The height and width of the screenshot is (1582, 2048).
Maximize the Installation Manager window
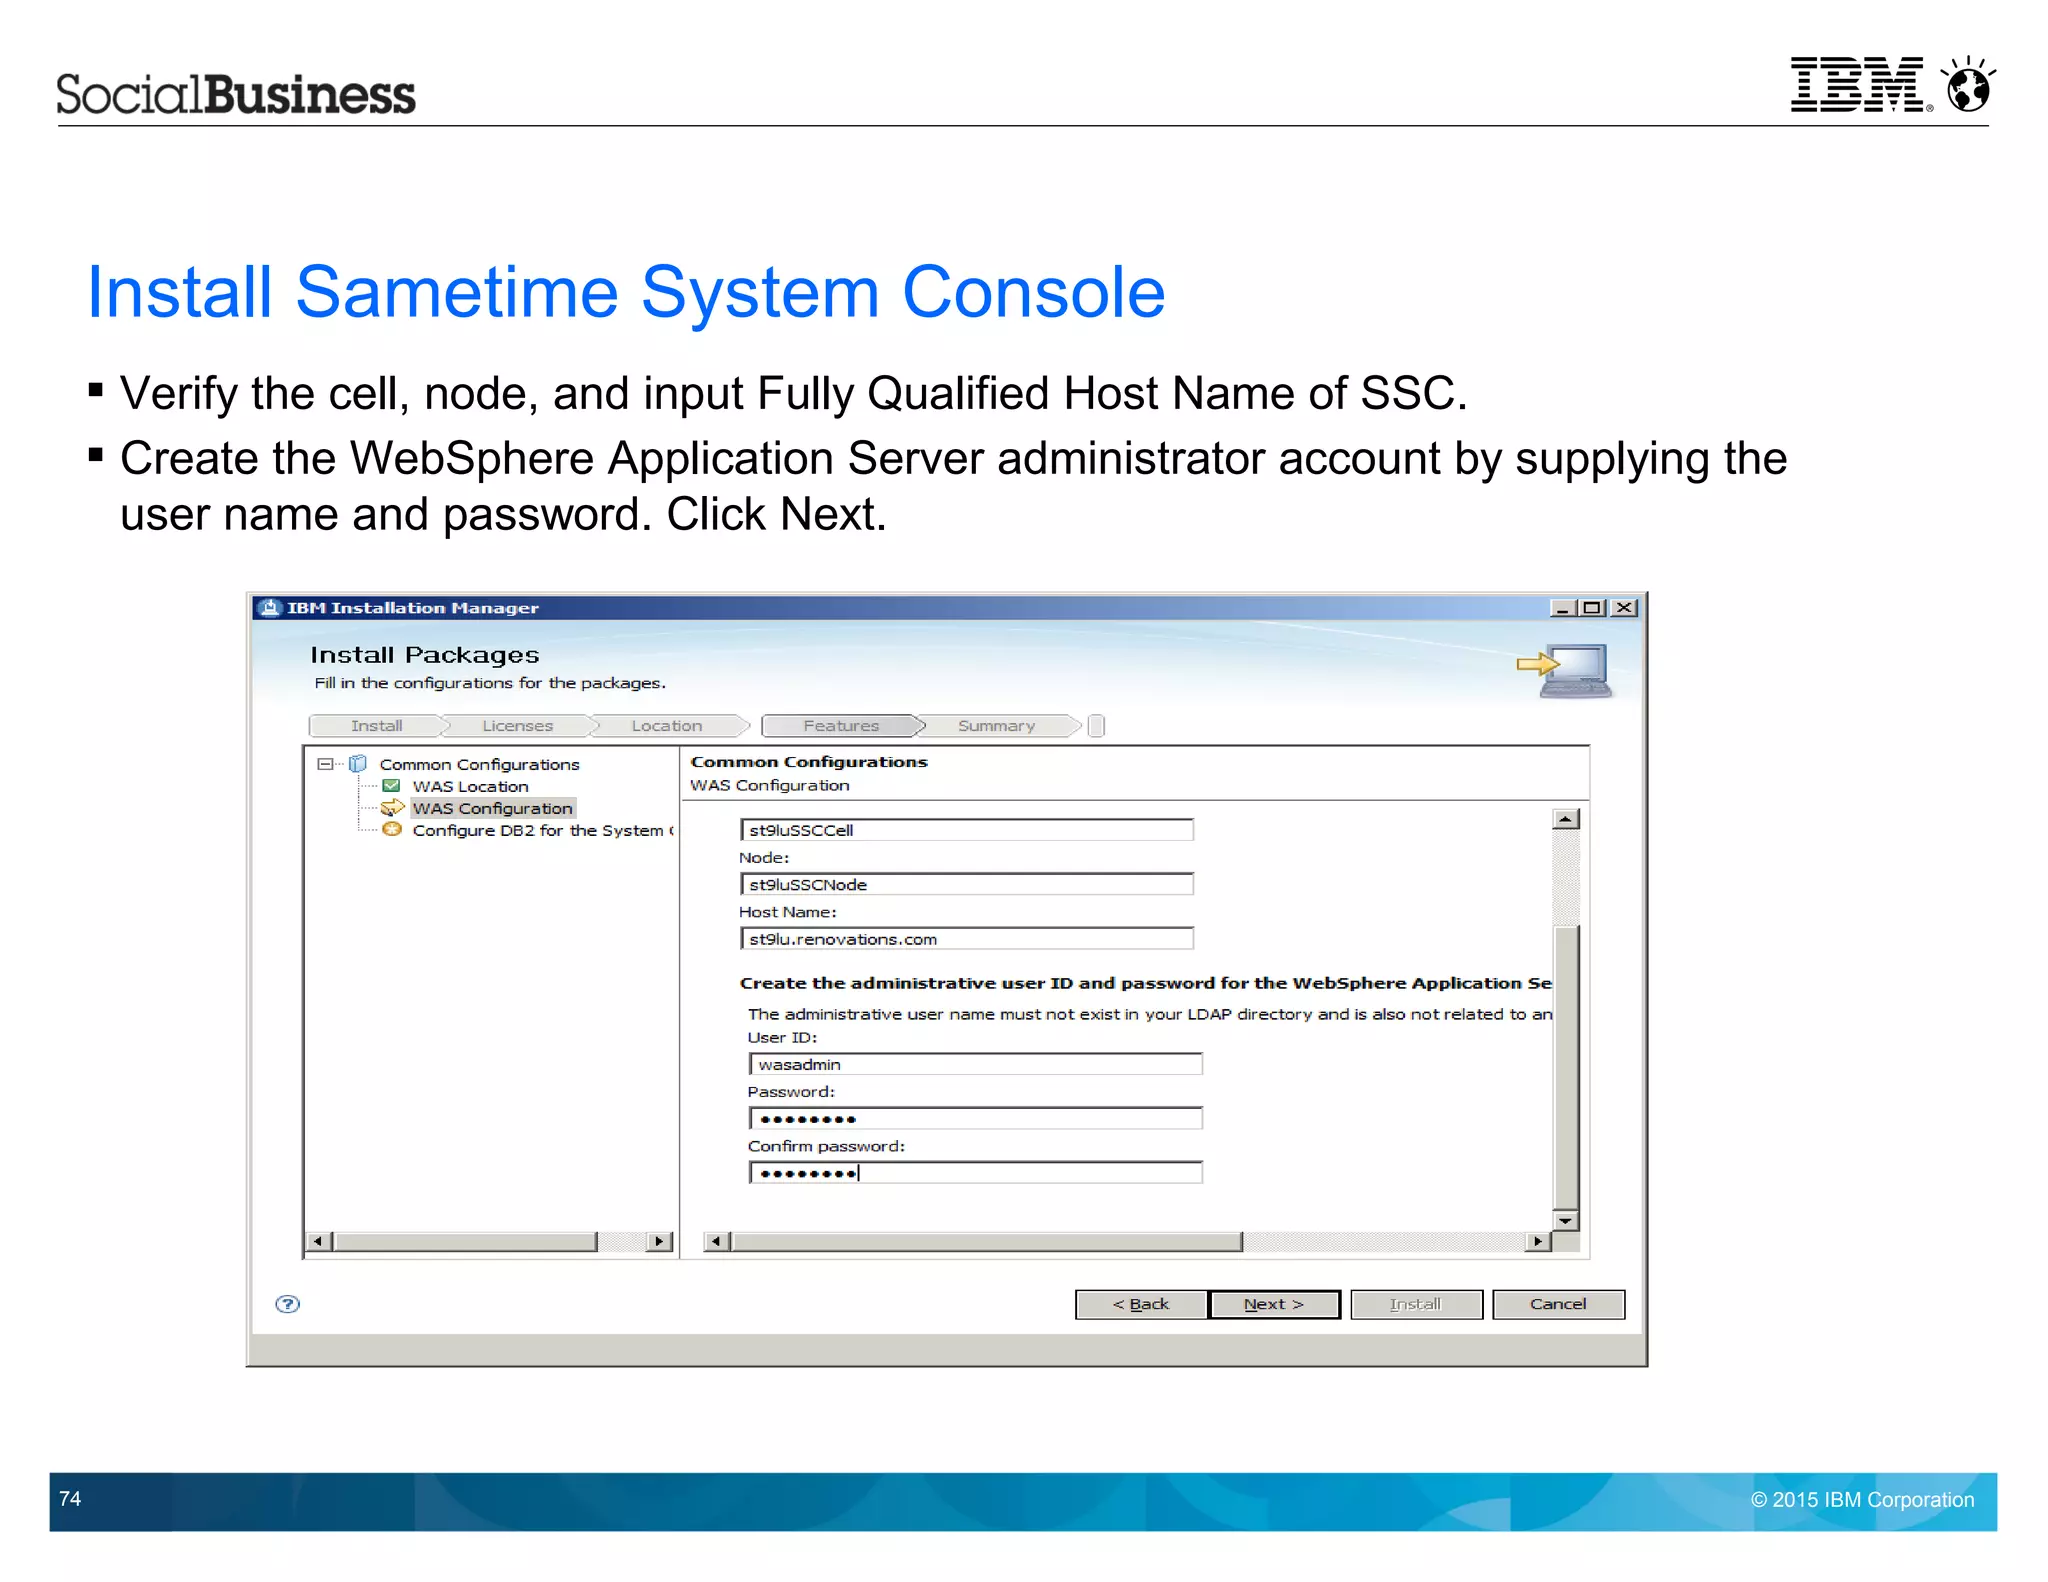tap(1592, 608)
